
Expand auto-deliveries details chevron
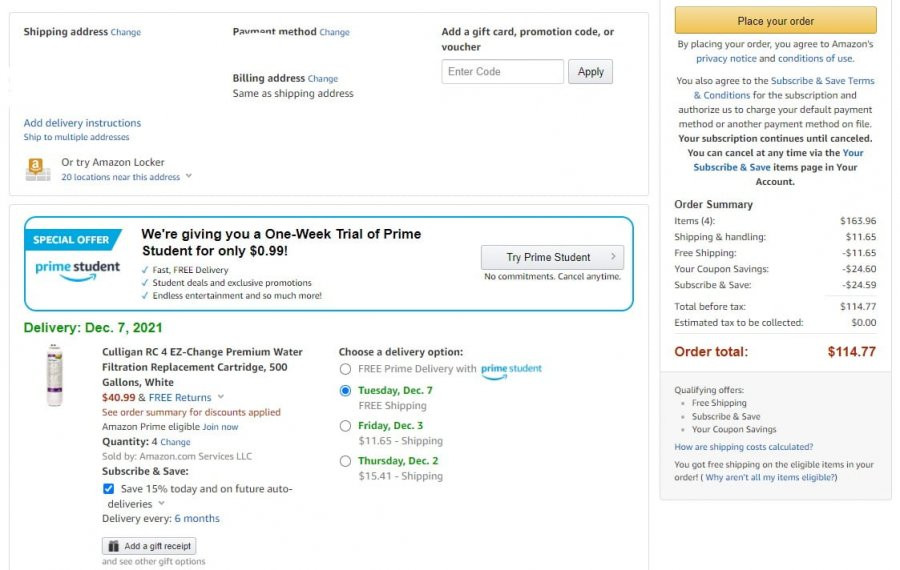(x=161, y=503)
